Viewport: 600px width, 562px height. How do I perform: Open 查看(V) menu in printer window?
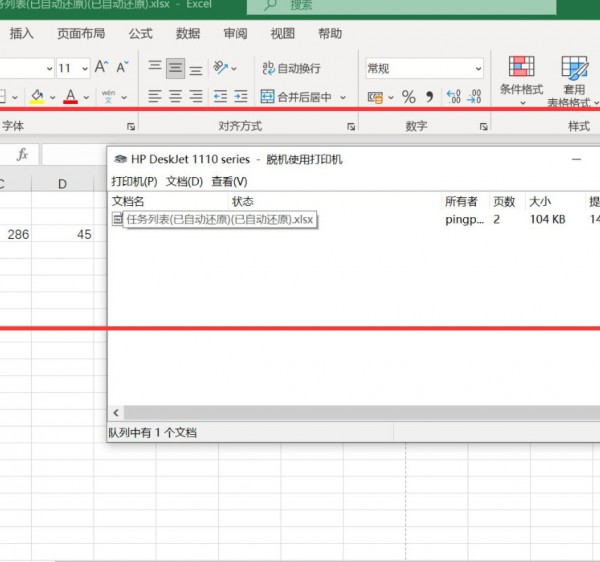coord(229,181)
